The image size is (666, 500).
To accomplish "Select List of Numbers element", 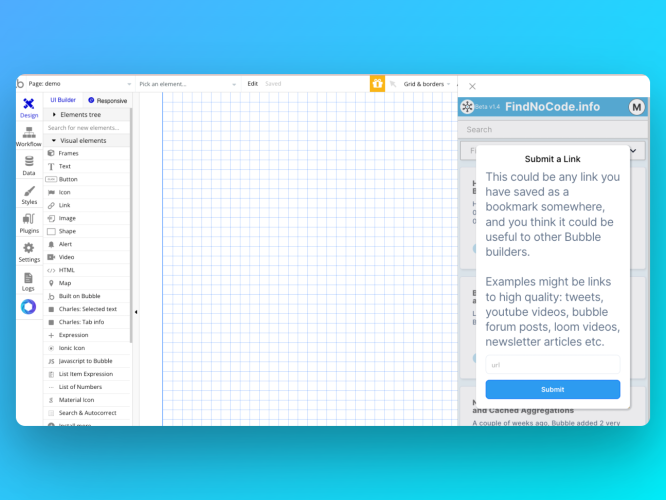I will tap(87, 387).
